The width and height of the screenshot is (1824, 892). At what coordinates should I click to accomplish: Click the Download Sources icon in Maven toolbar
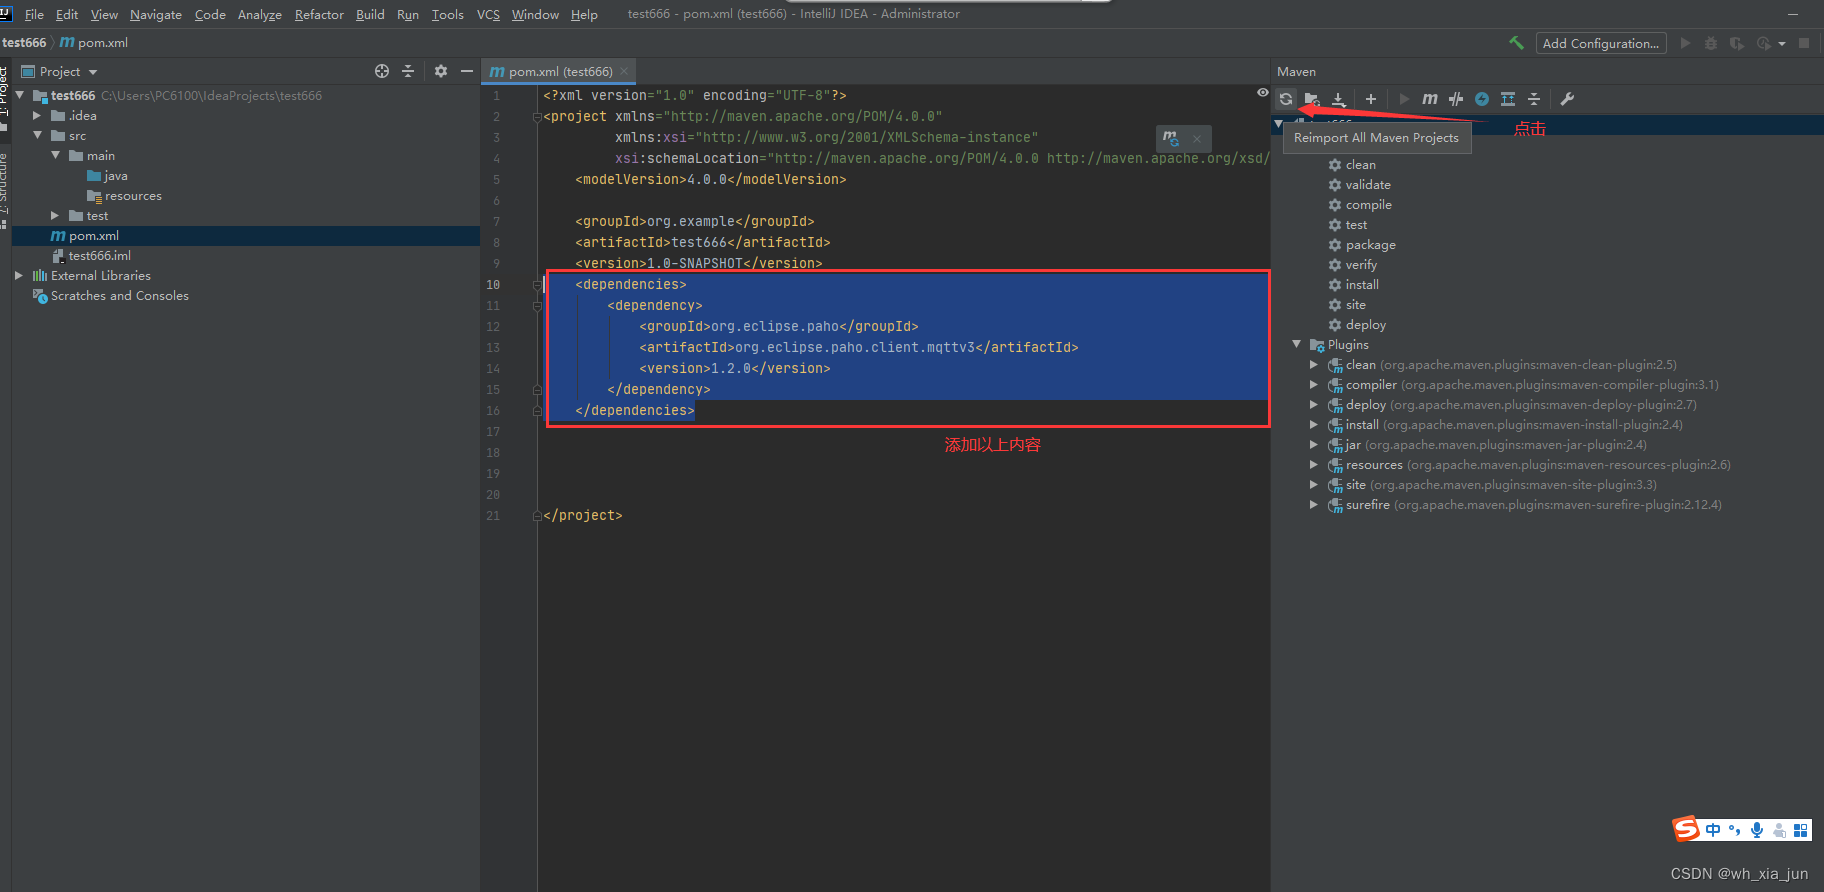[1338, 99]
